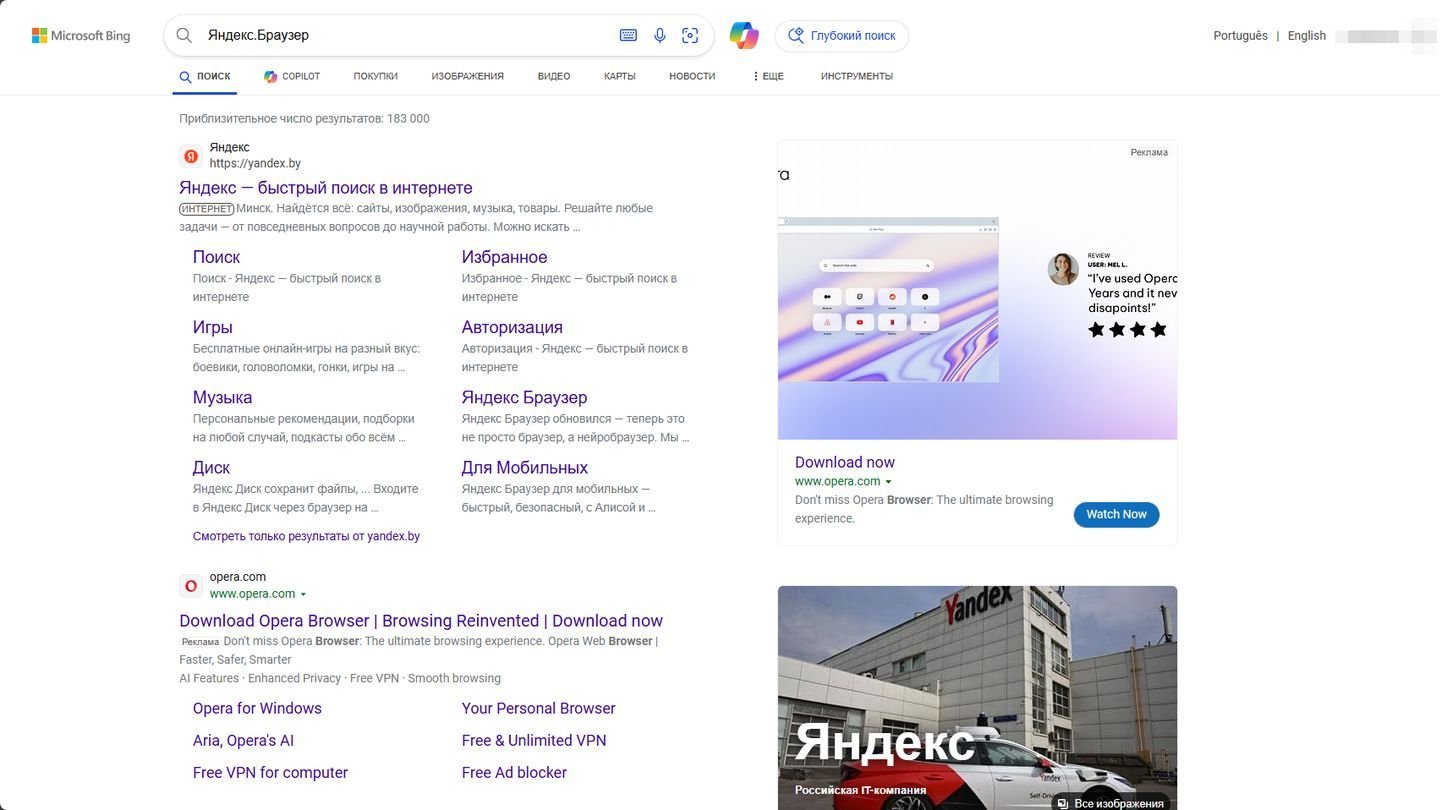Screen dimensions: 1440x810
Task: Switch language to English
Action: pos(1307,35)
